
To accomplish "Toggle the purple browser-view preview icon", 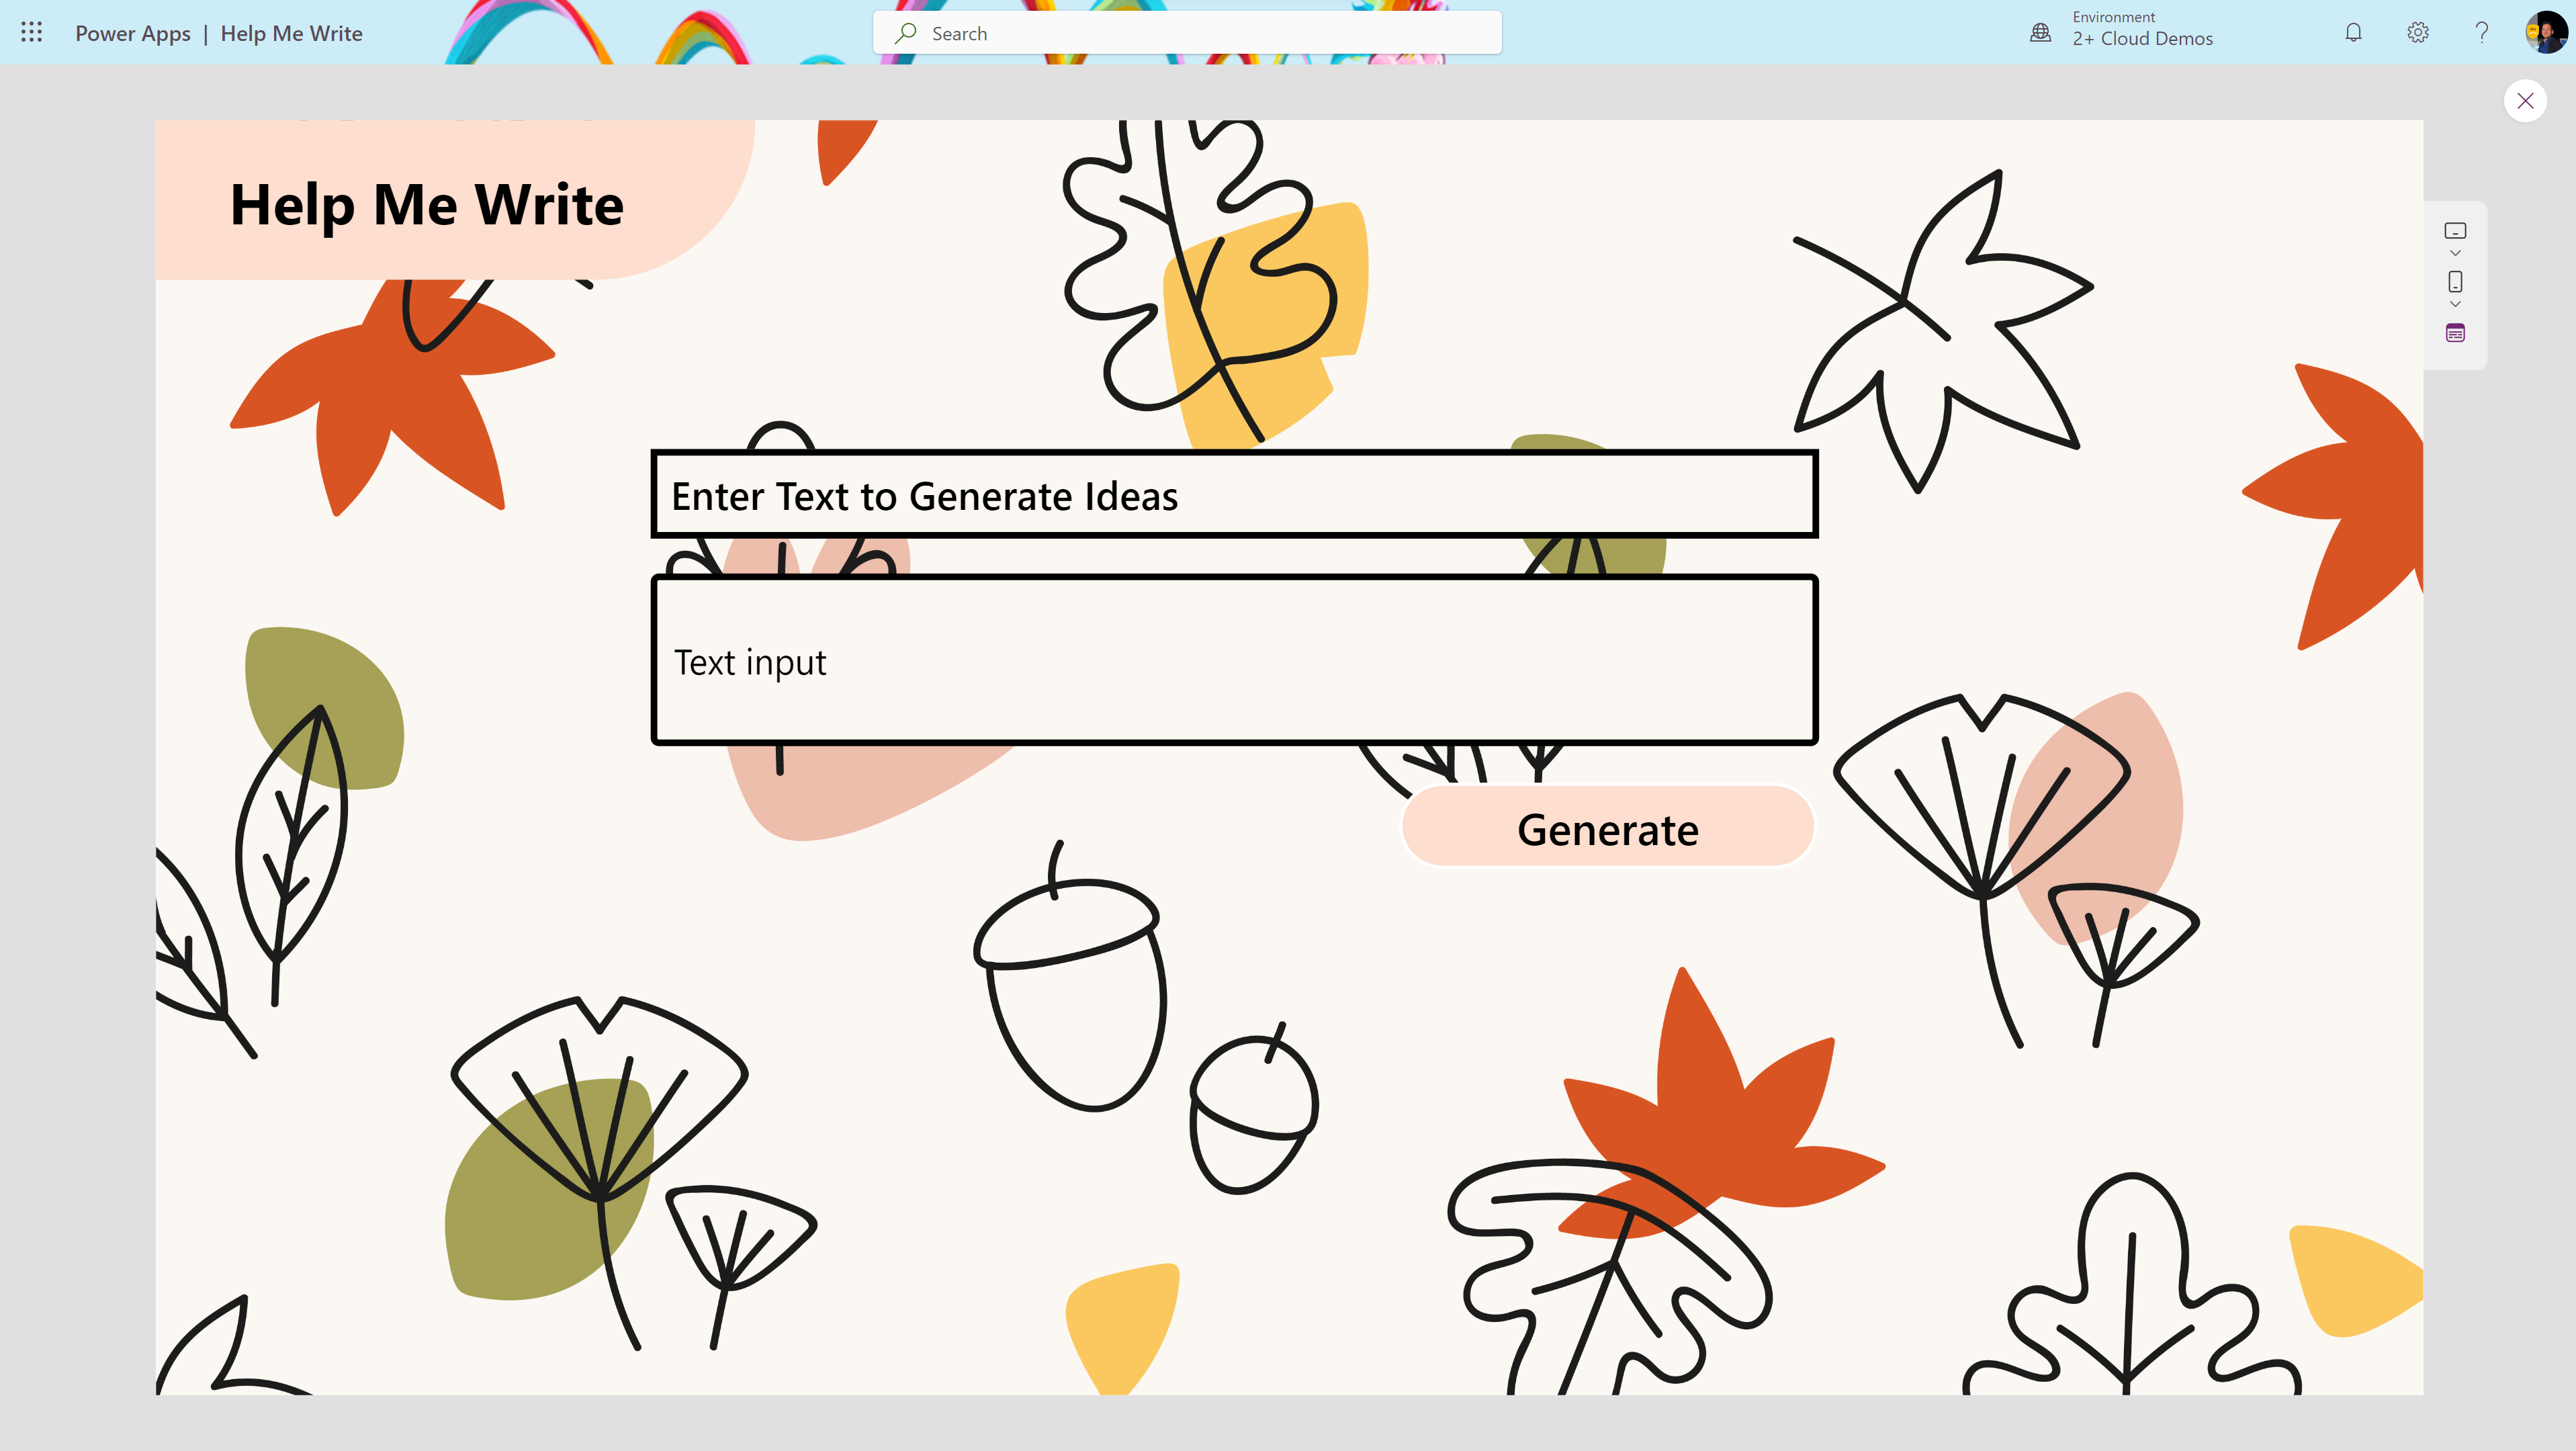I will 2455,333.
